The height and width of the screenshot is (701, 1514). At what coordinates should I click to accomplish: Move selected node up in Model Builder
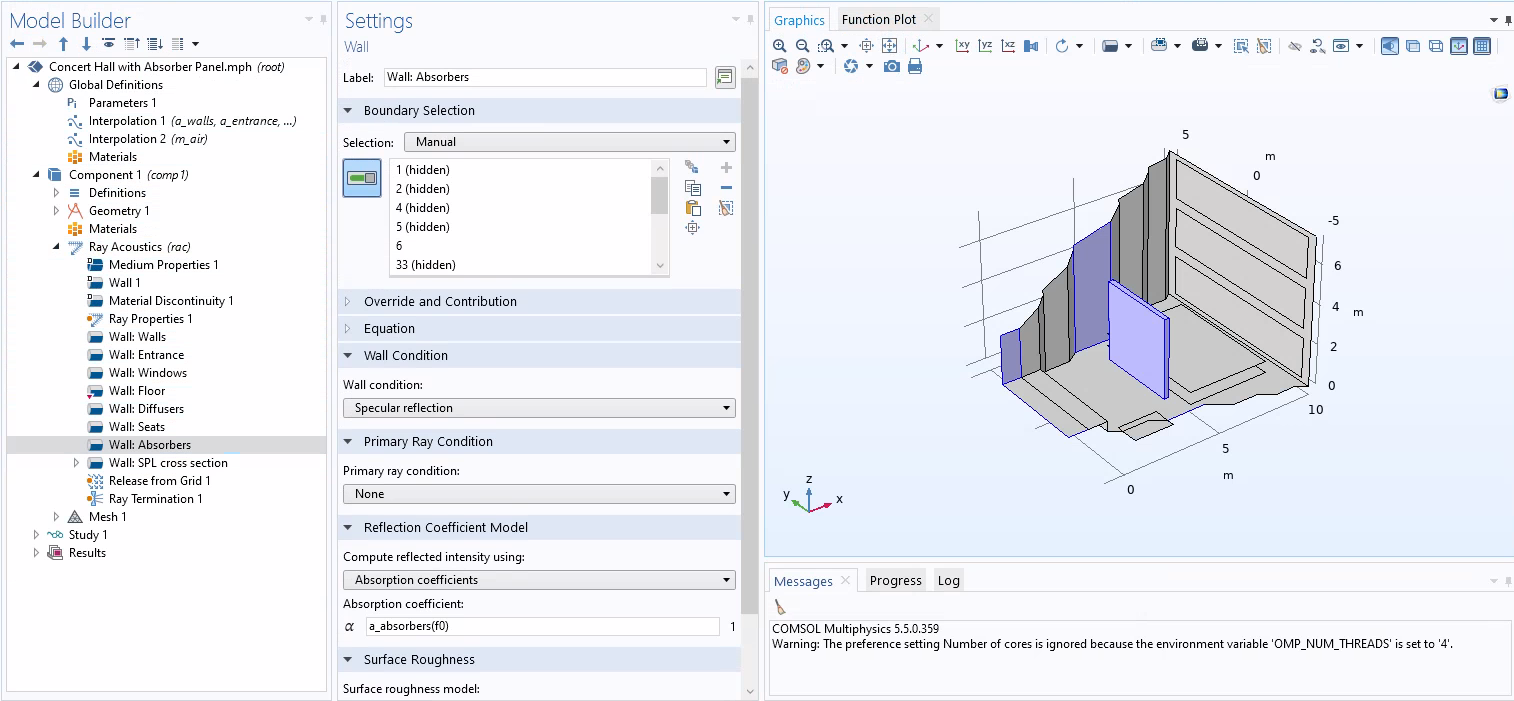tap(63, 44)
